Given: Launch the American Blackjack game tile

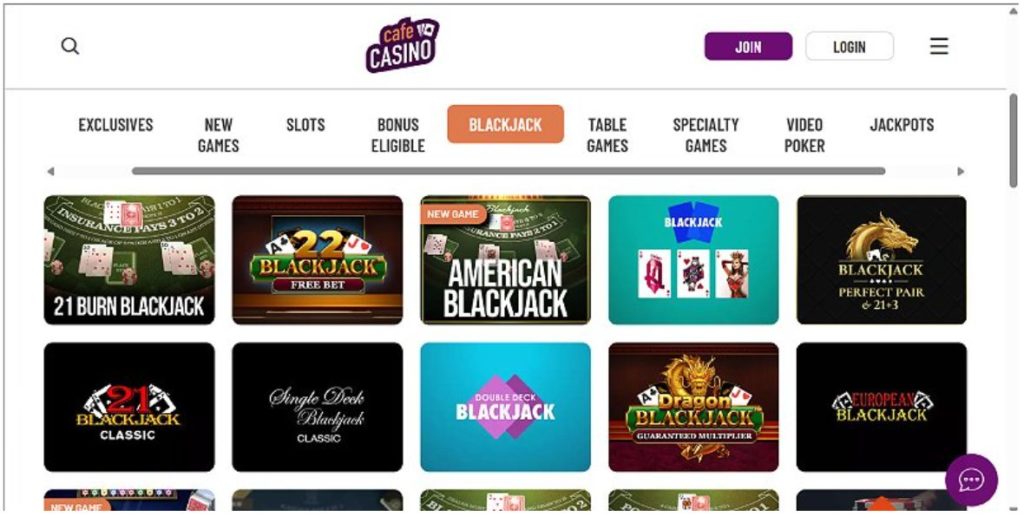Looking at the screenshot, I should (x=505, y=260).
